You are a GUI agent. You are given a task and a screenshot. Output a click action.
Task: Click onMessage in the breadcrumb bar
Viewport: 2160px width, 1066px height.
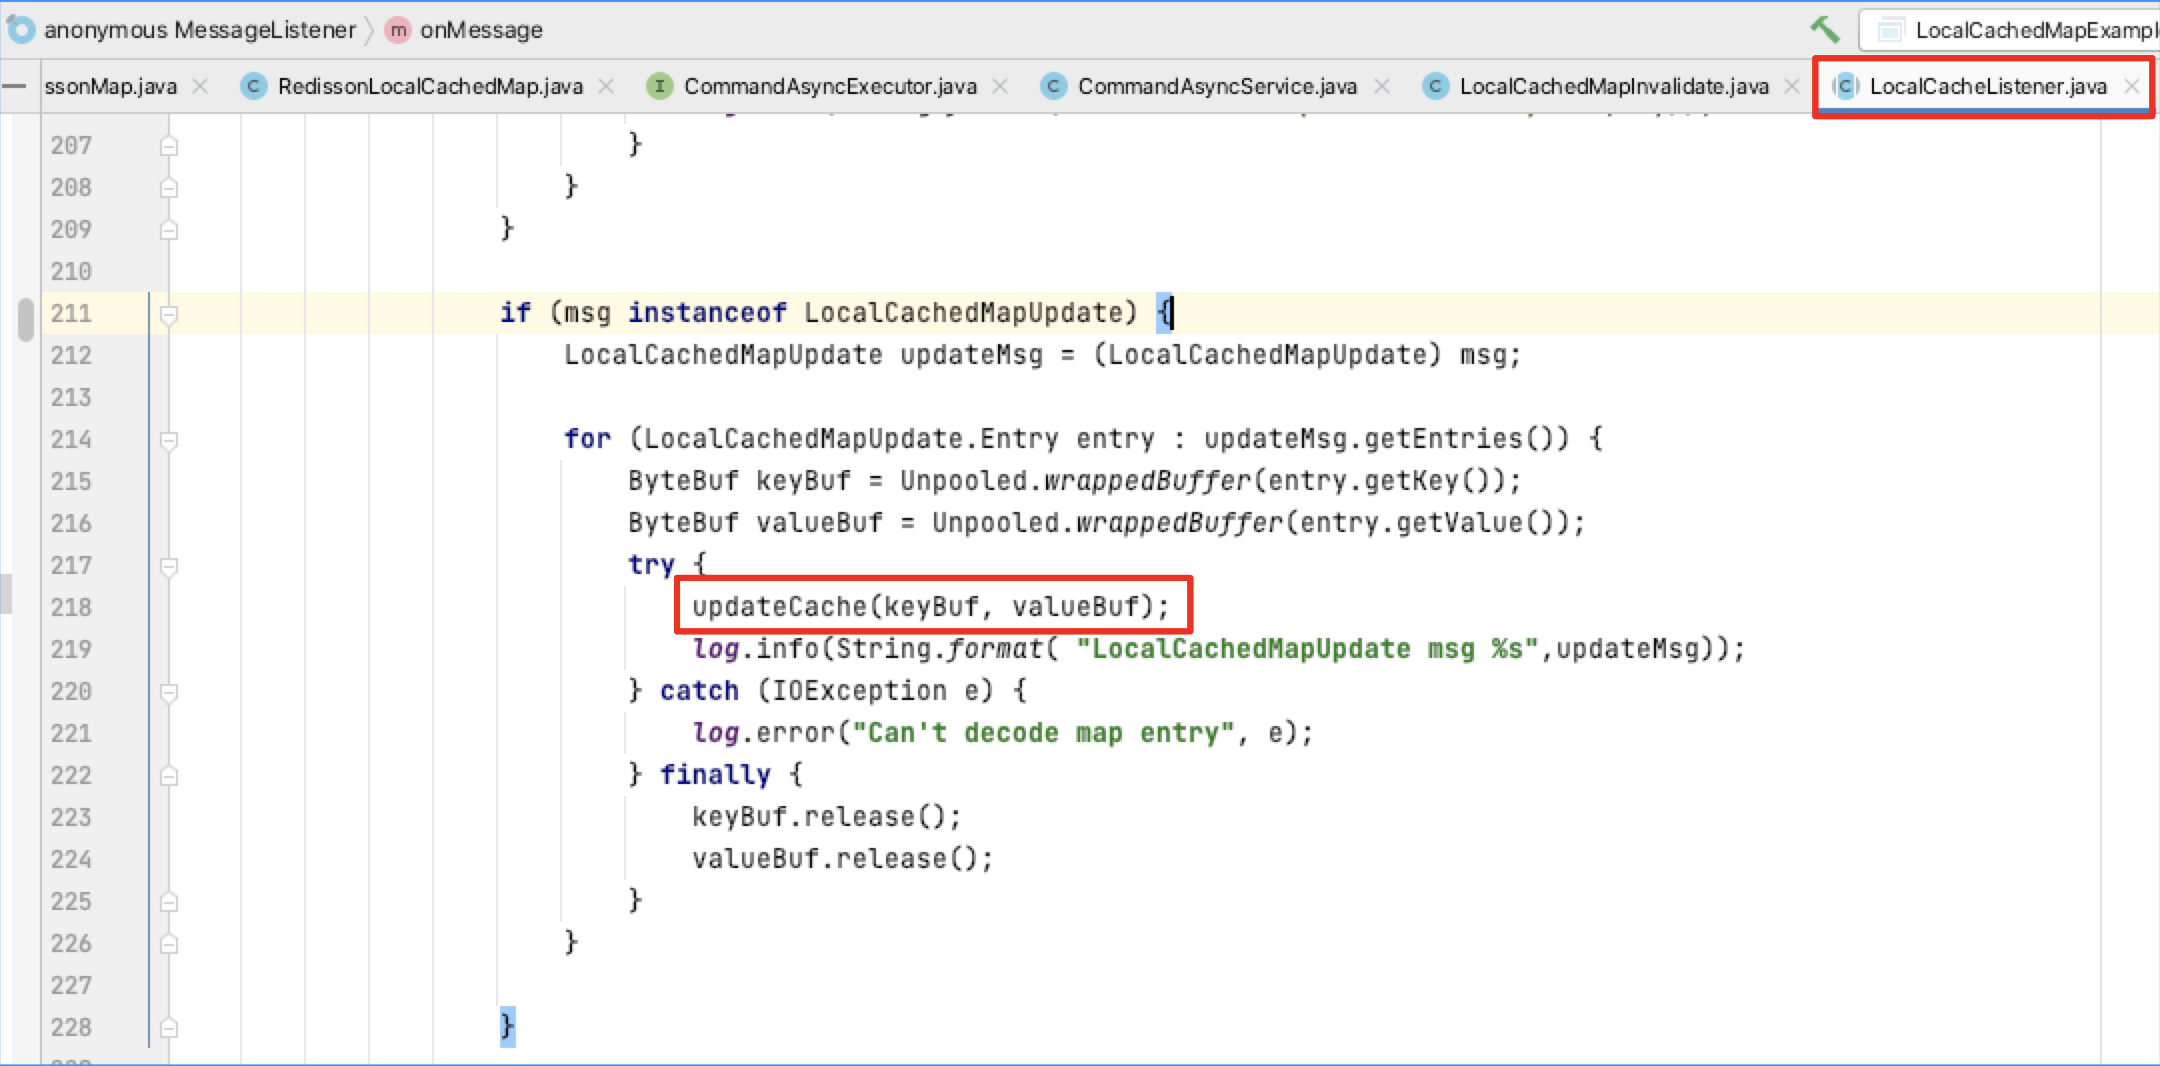click(483, 30)
